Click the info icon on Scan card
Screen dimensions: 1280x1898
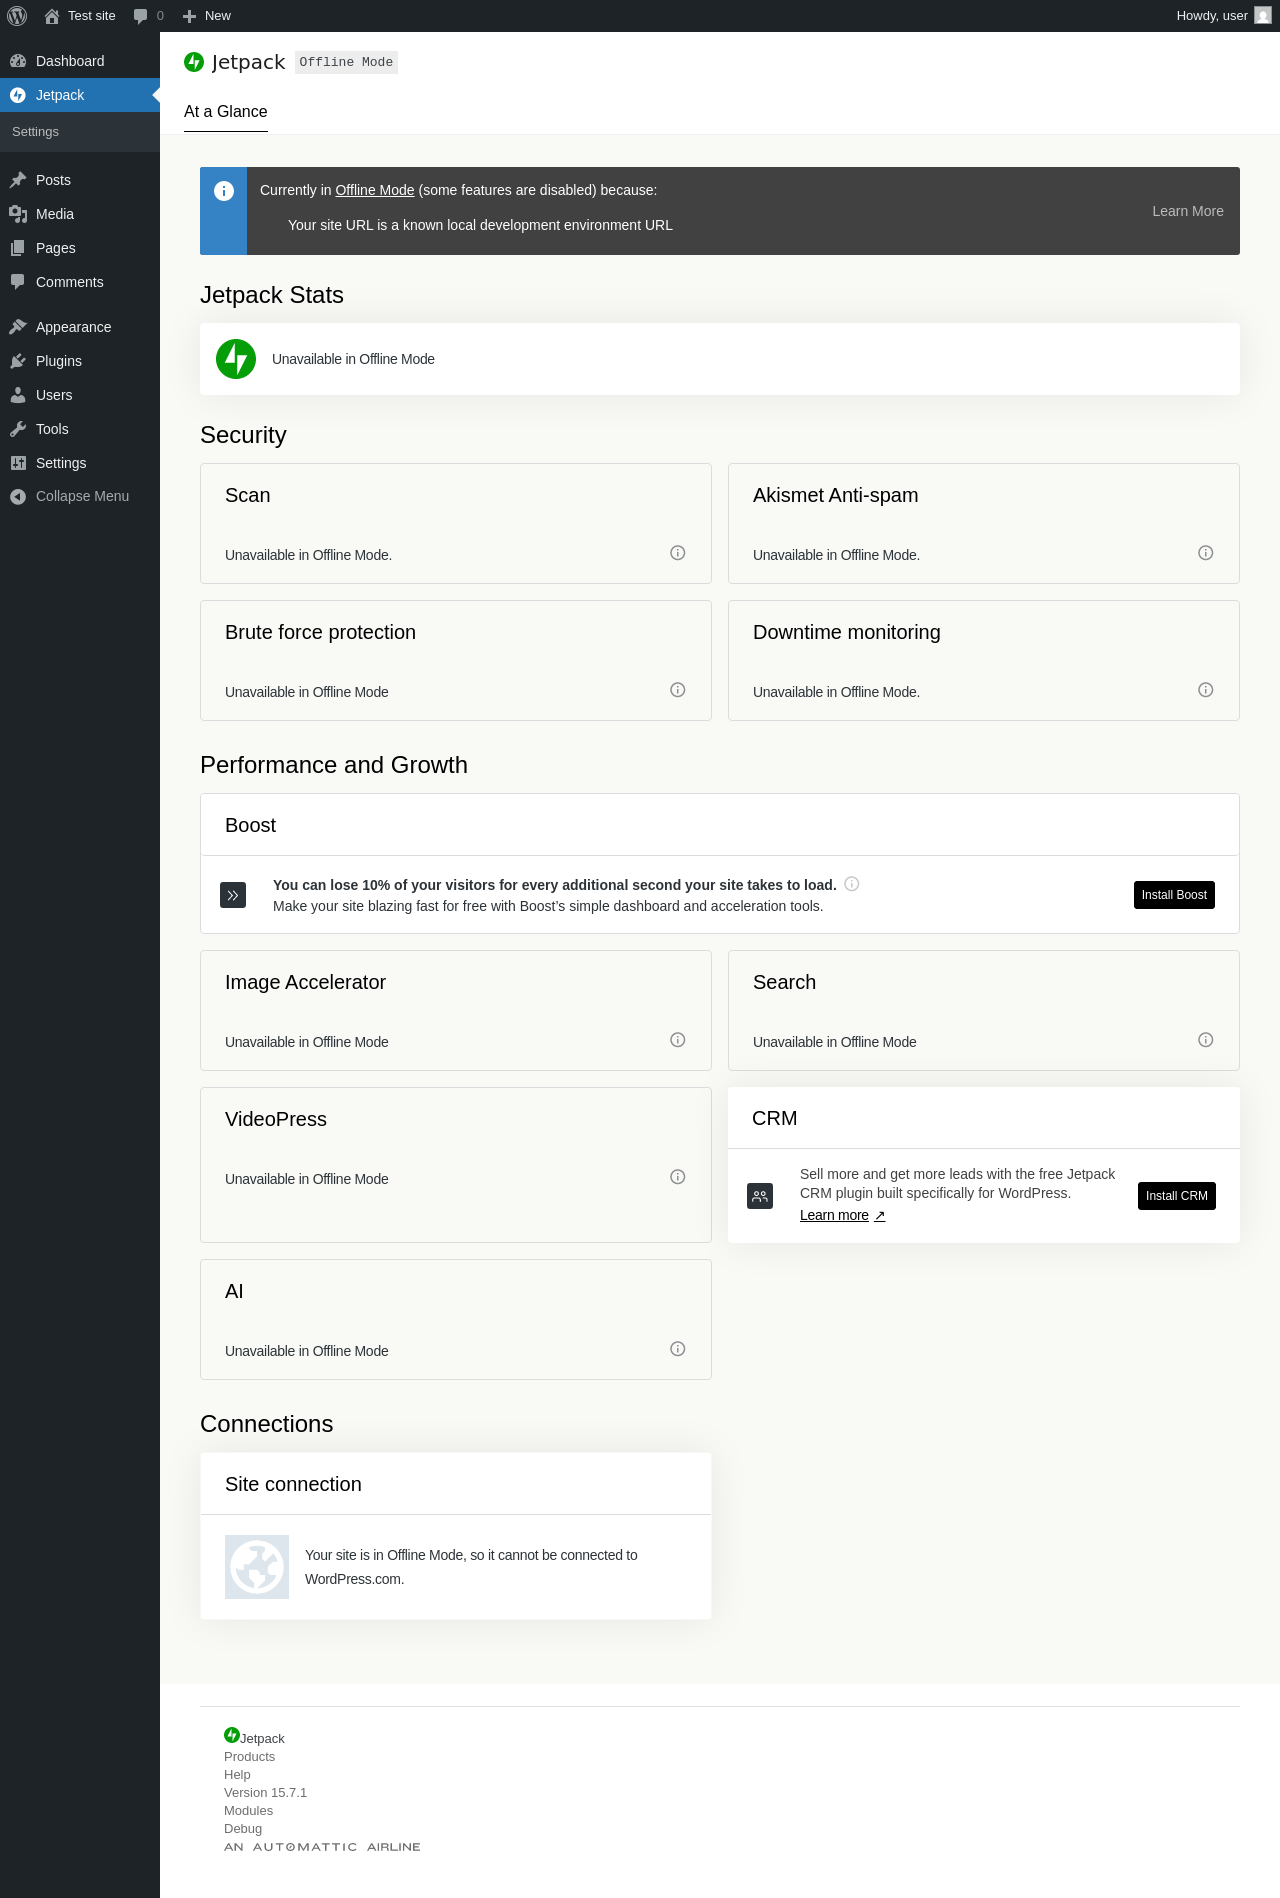pyautogui.click(x=677, y=553)
